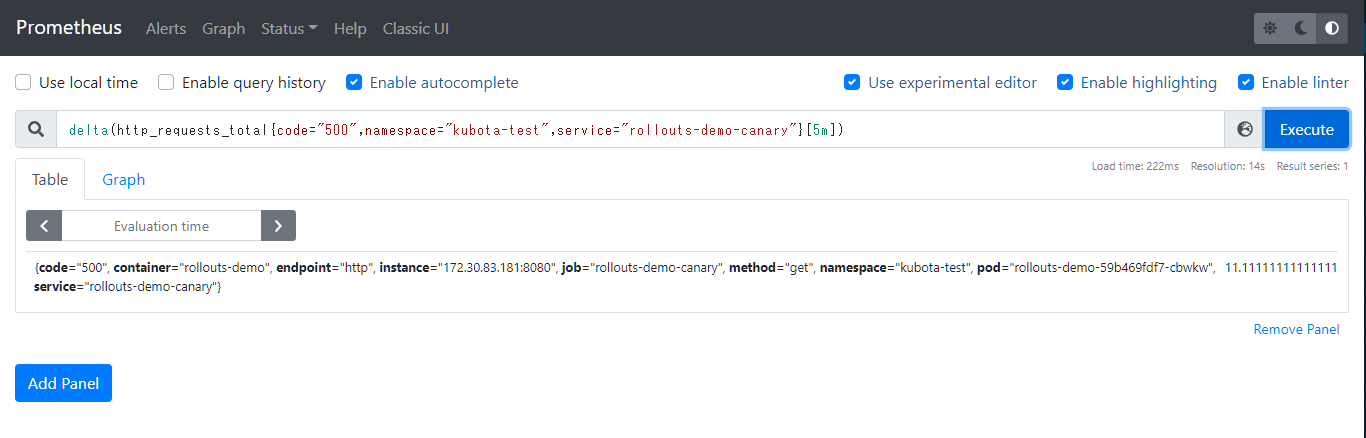Switch to the light theme sun icon
Image resolution: width=1366 pixels, height=438 pixels.
[1270, 28]
